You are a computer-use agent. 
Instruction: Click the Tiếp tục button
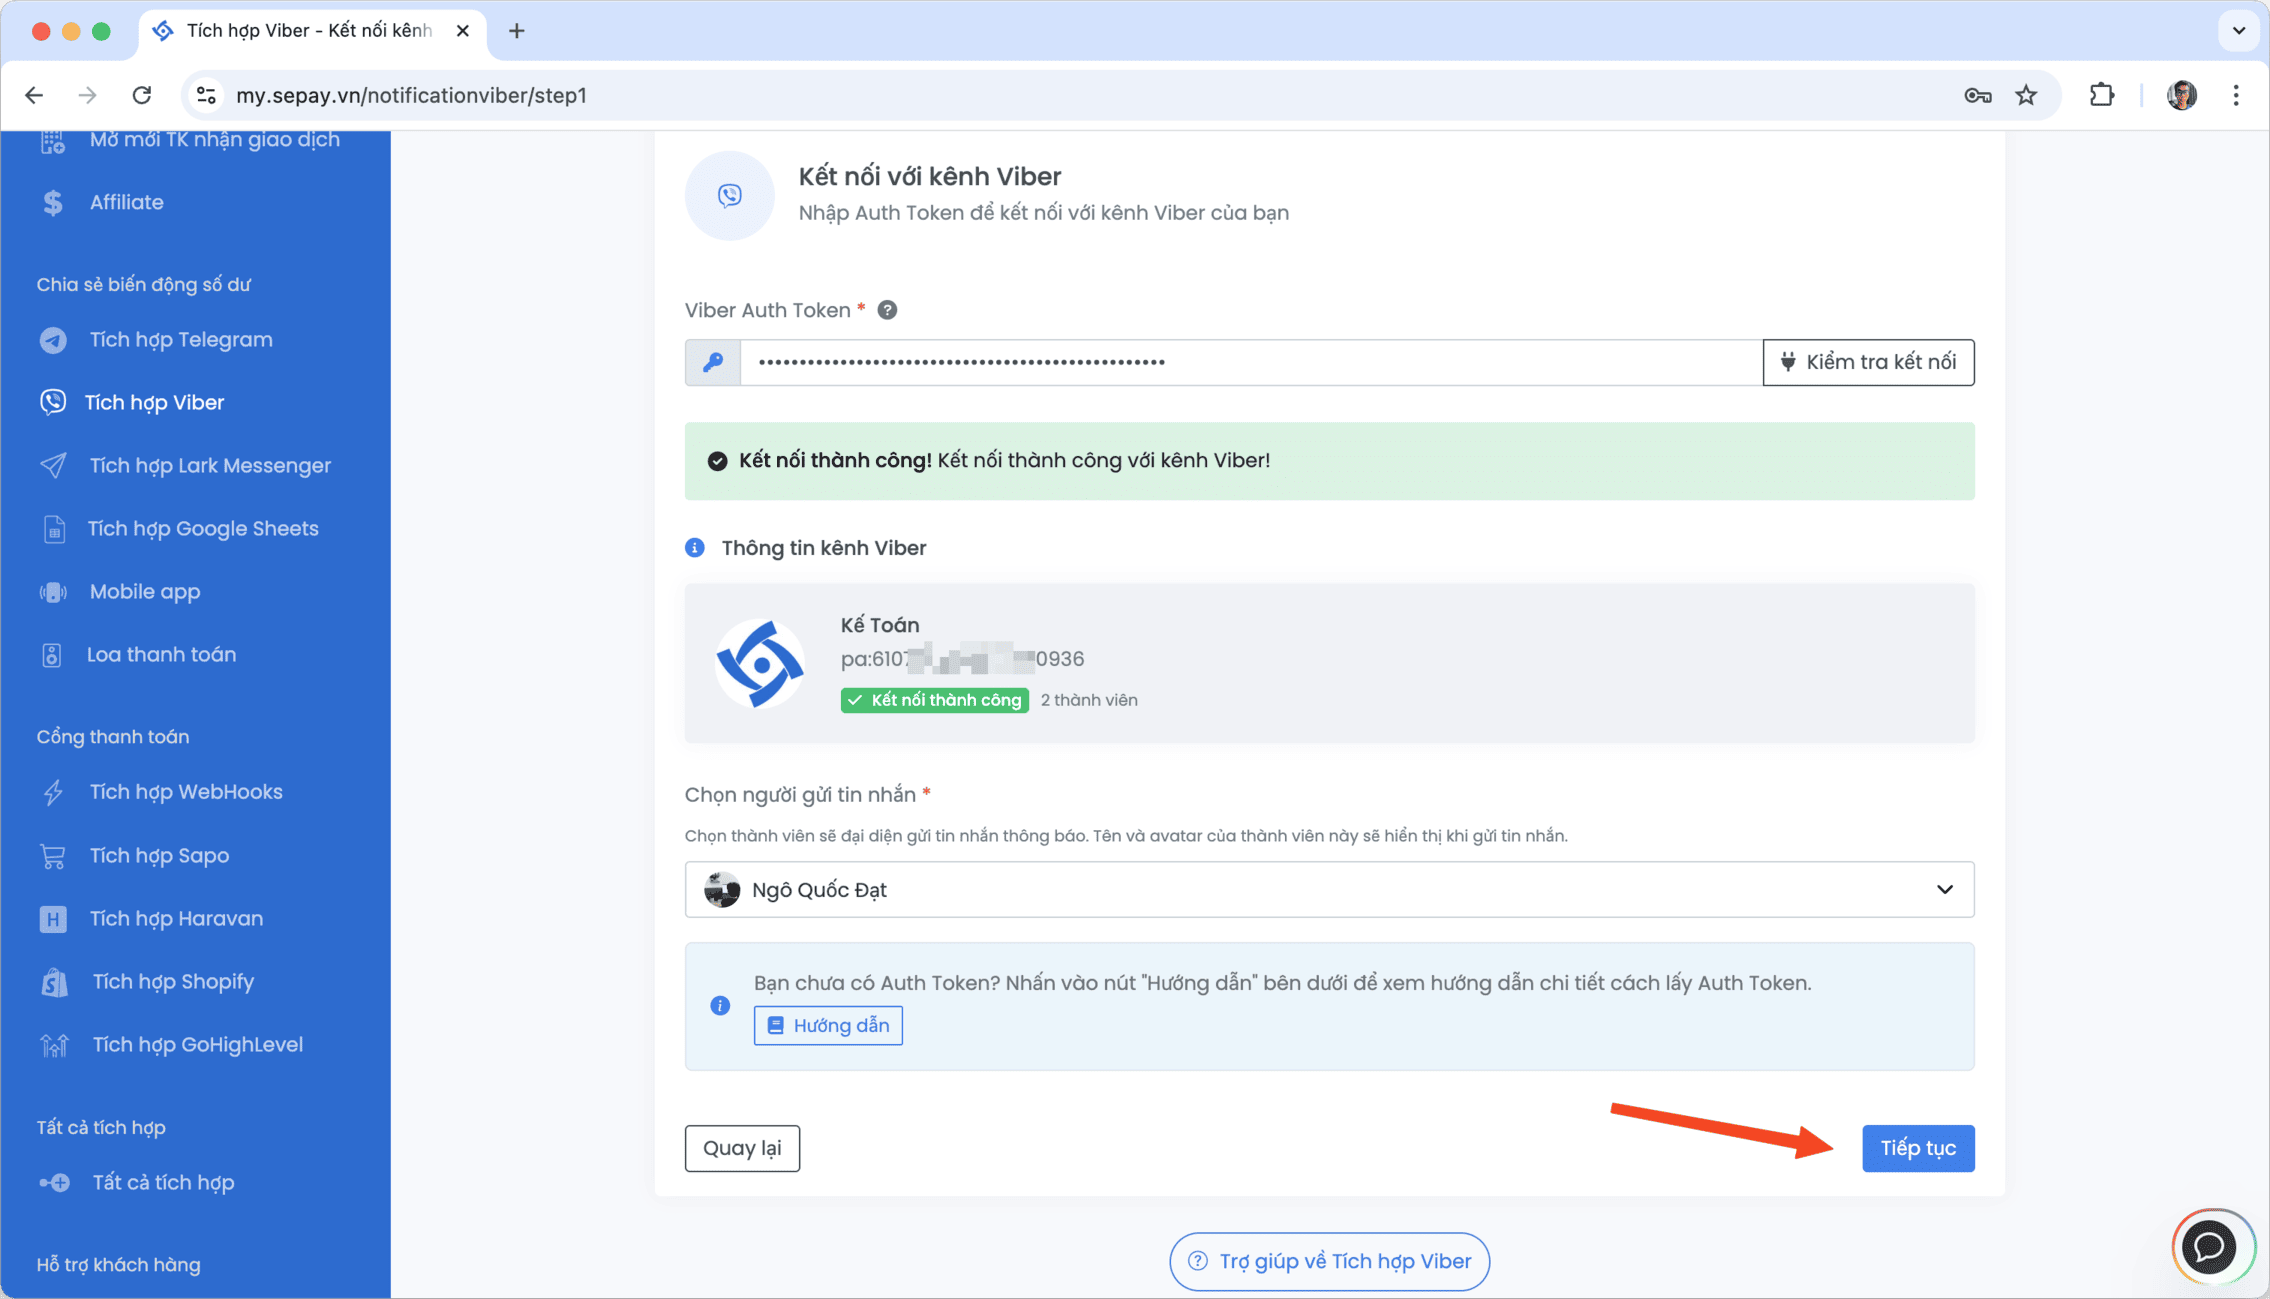(x=1918, y=1148)
